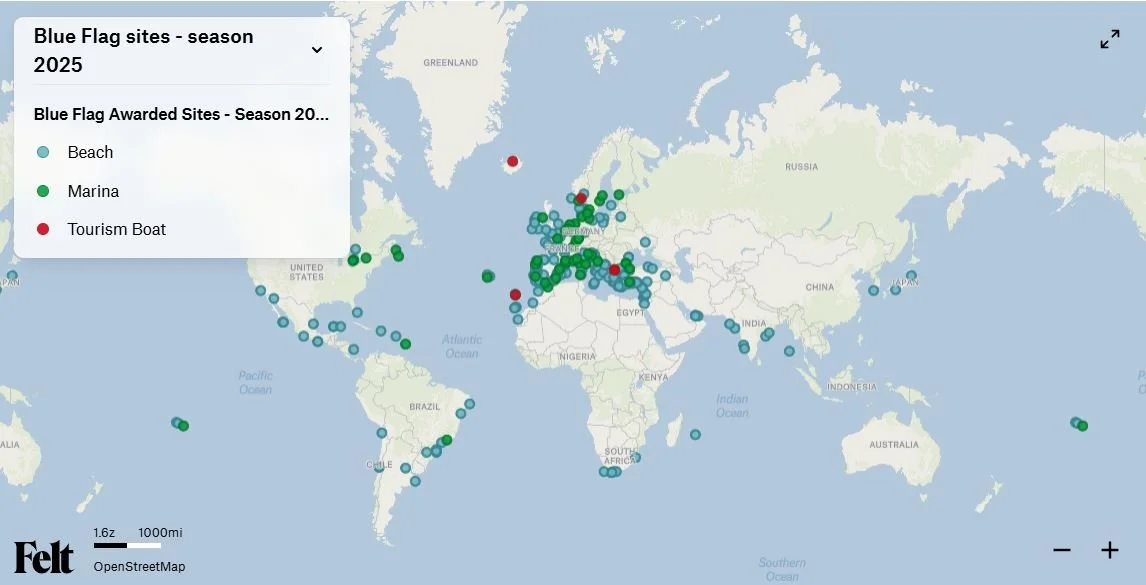Click the CHINA map label
1146x585 pixels.
pyautogui.click(x=819, y=287)
